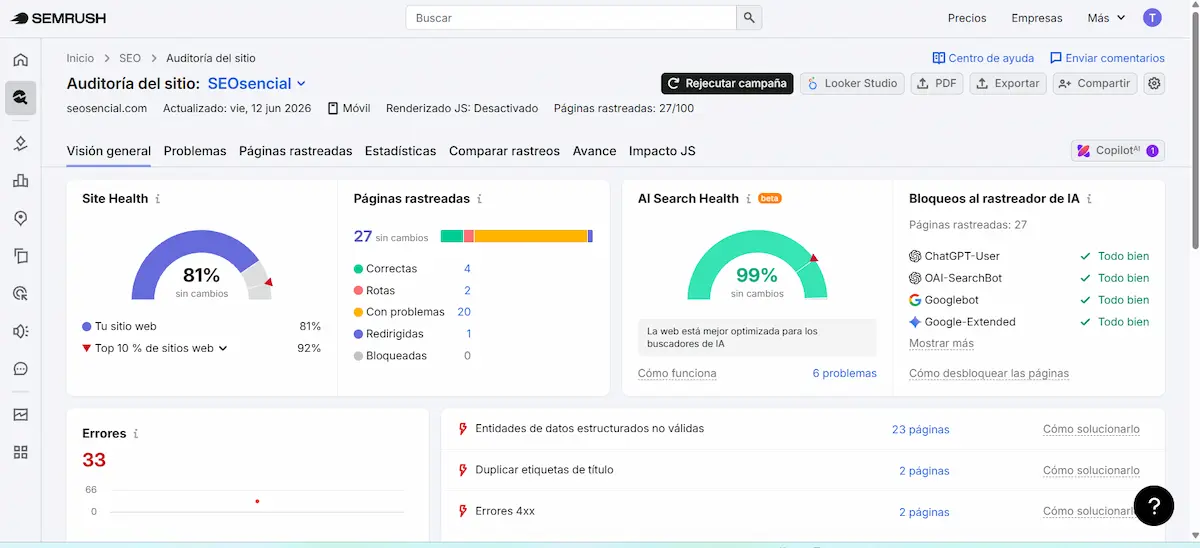
Task: Export as PDF button
Action: (937, 84)
